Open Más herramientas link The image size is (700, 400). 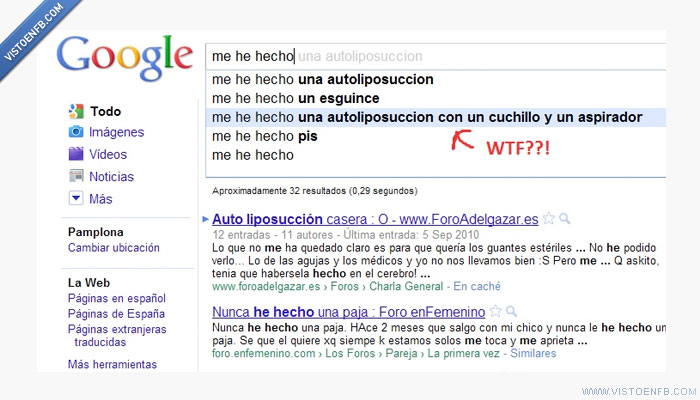coord(112,364)
